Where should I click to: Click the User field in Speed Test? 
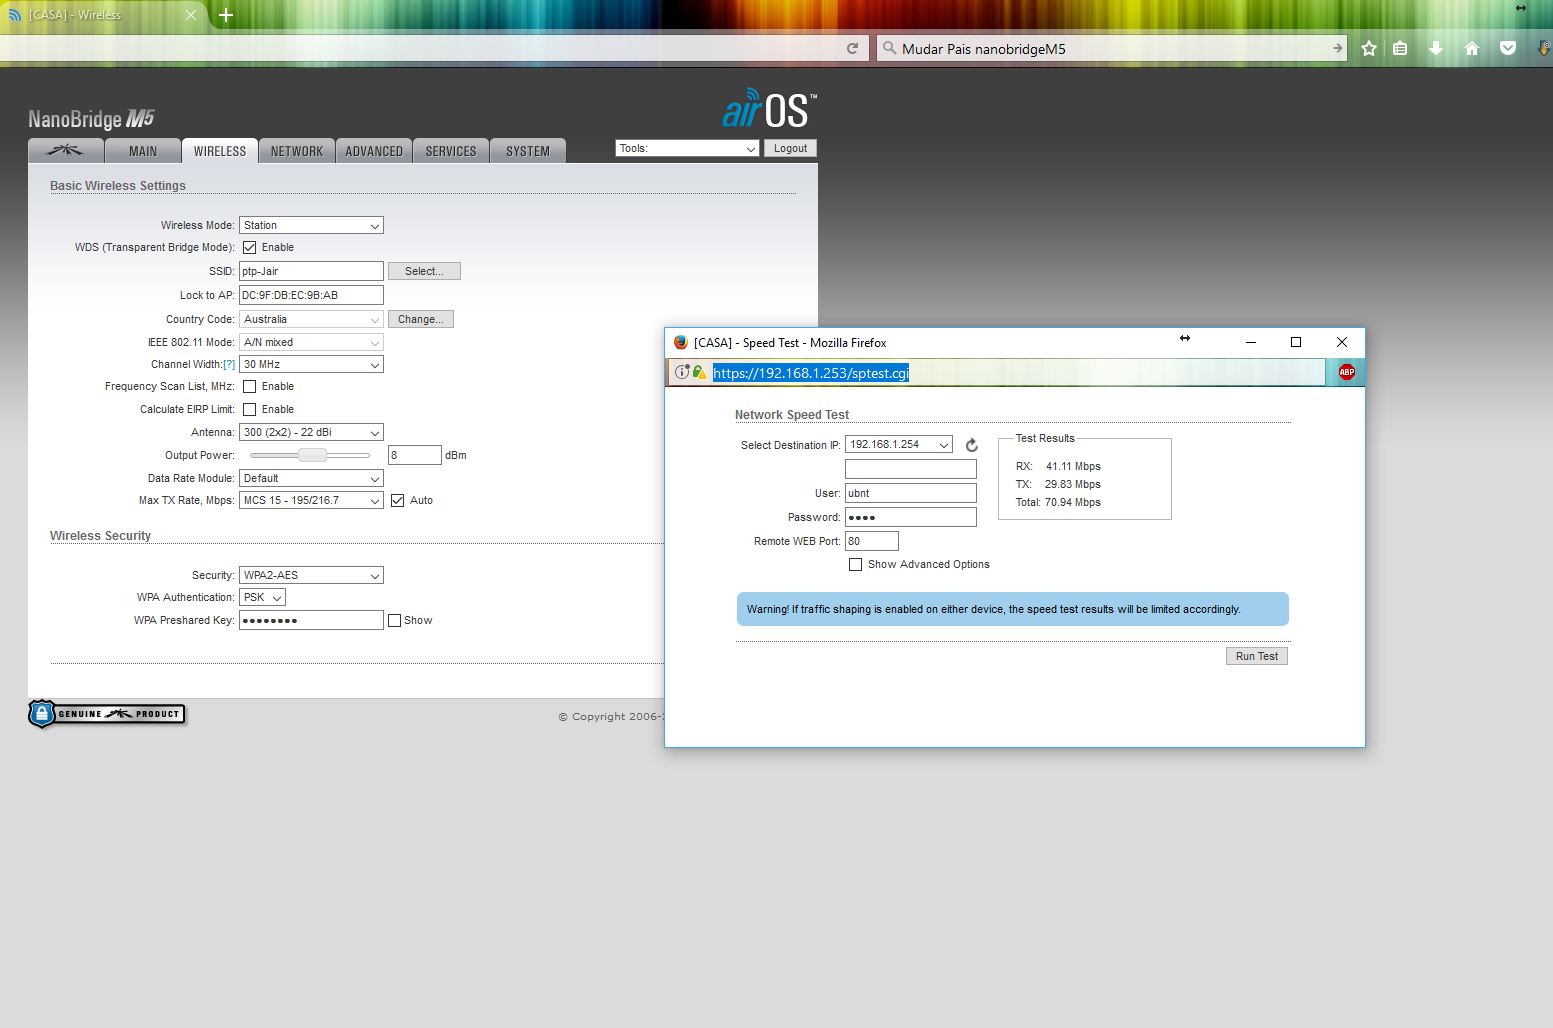point(911,493)
